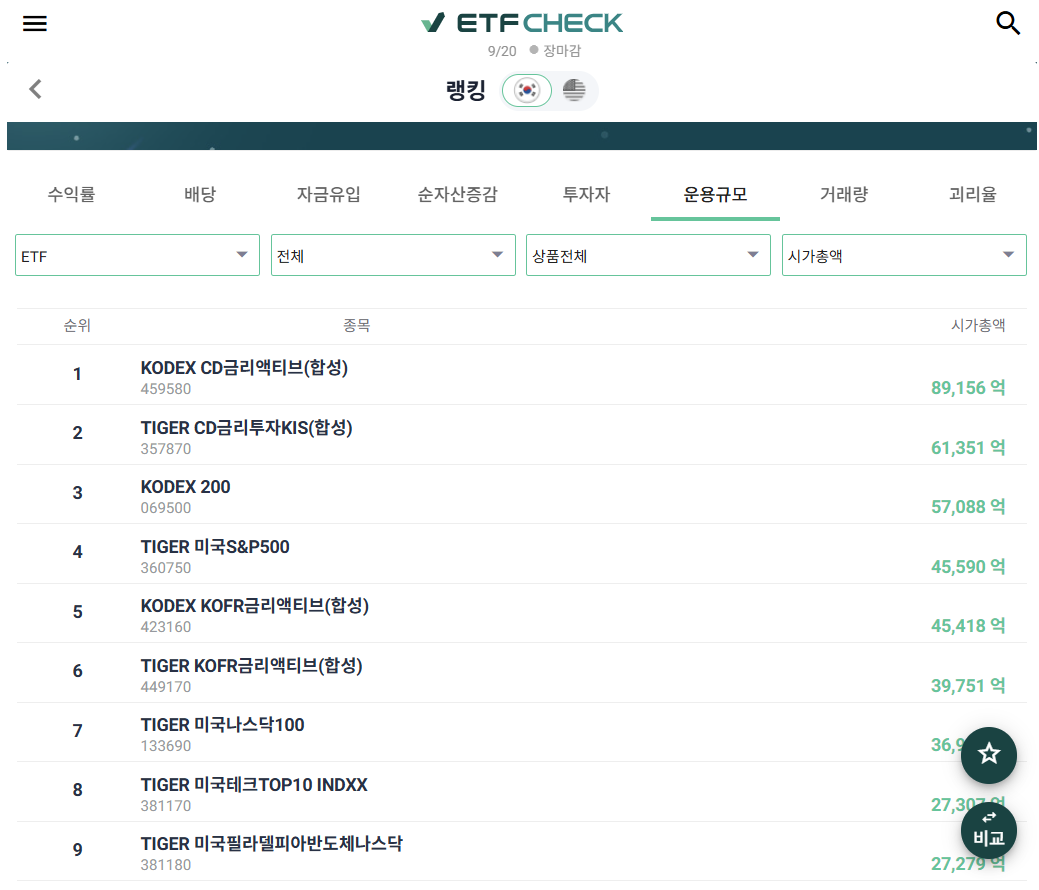
Task: Click the 57,088 억 market cap value
Action: pyautogui.click(x=968, y=507)
